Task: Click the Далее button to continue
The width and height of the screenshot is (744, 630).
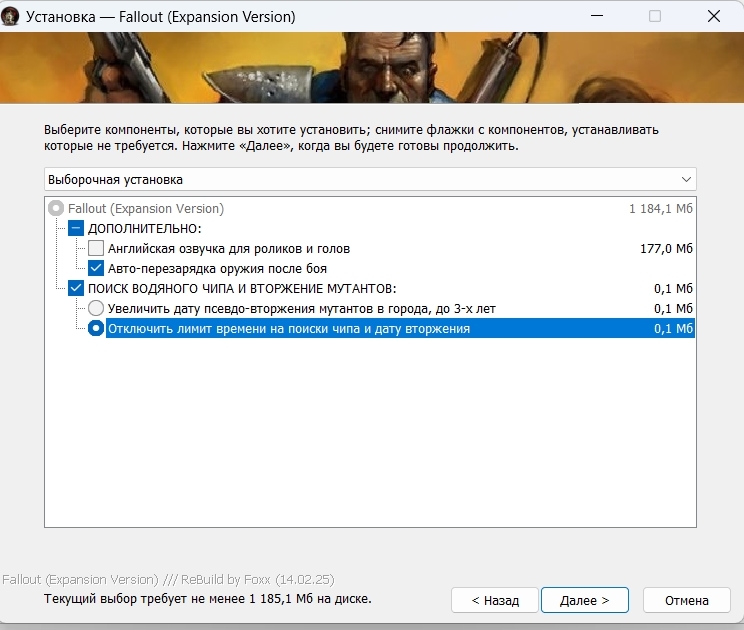Action: 585,600
